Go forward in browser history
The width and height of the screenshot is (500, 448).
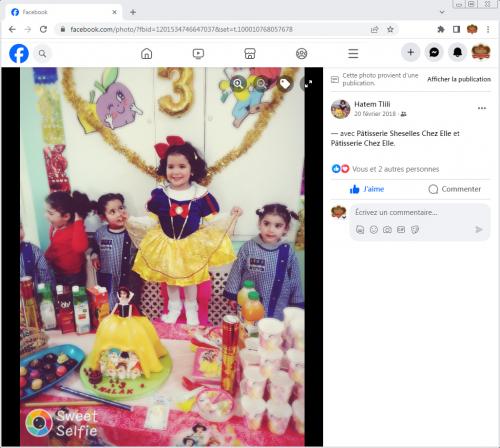click(x=28, y=29)
